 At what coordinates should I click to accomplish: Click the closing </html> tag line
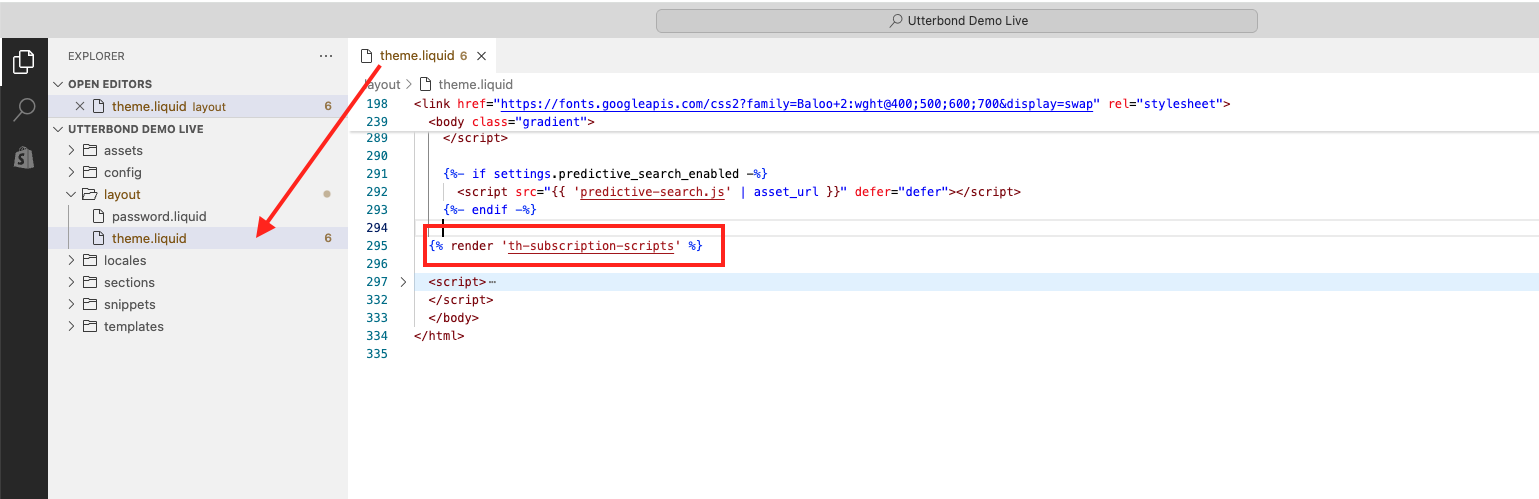pos(439,336)
